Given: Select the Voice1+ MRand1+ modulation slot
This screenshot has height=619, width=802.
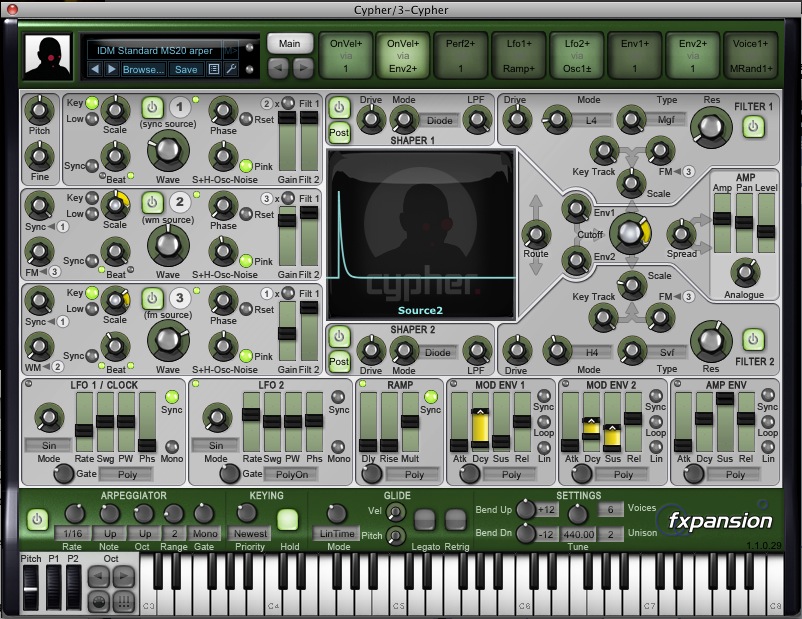Looking at the screenshot, I should pos(751,56).
